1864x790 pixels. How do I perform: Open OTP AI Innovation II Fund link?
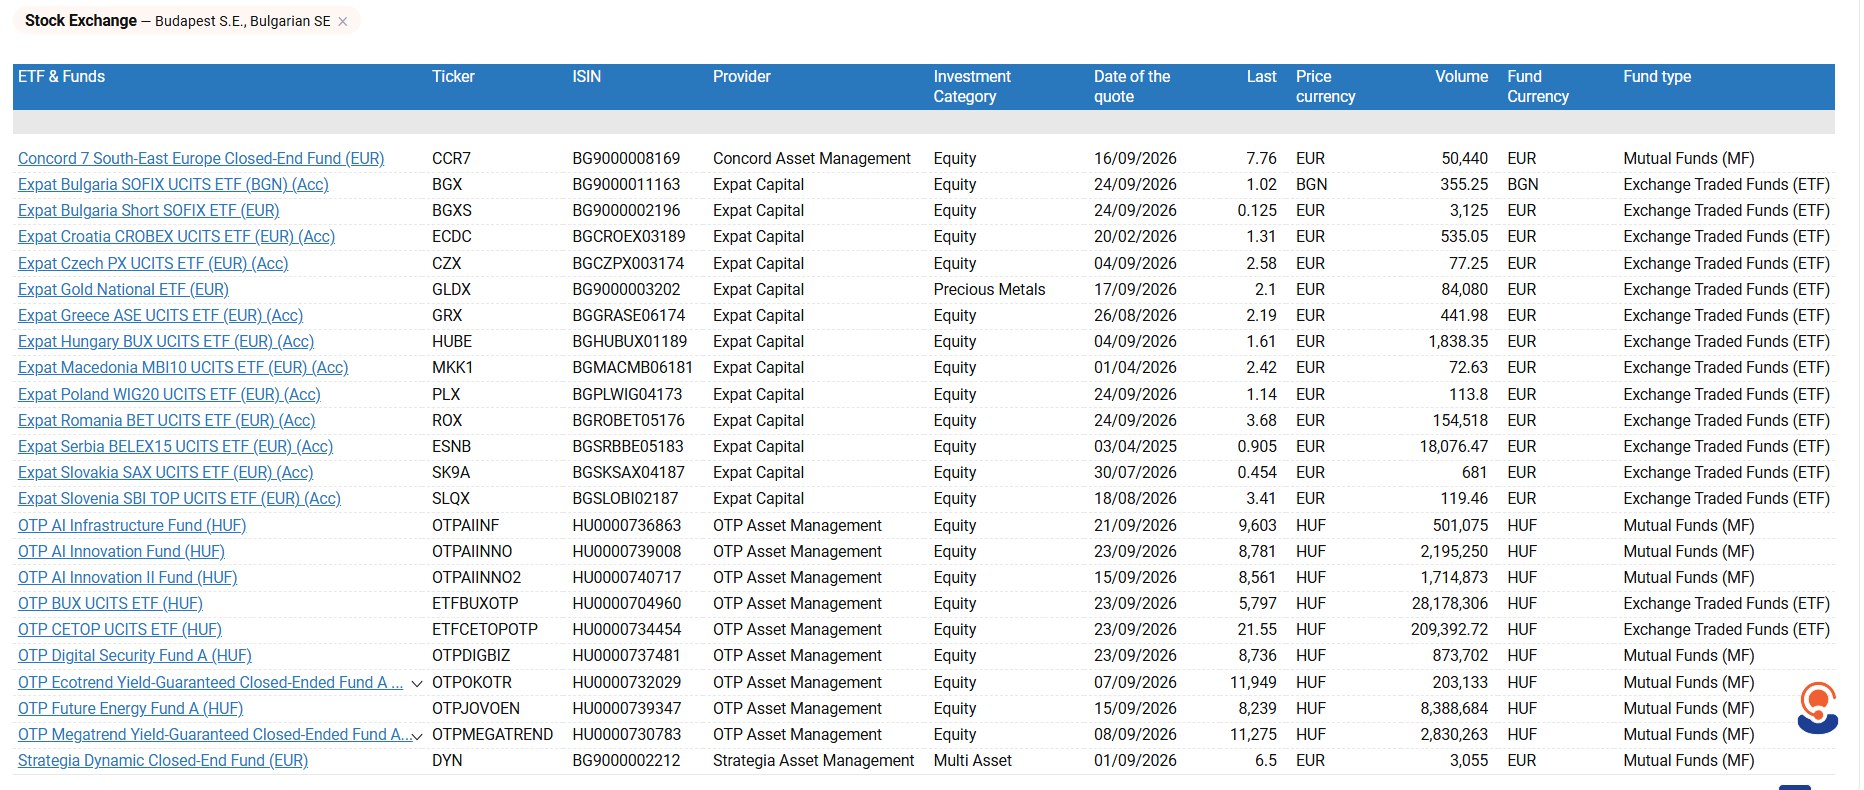[x=127, y=577]
